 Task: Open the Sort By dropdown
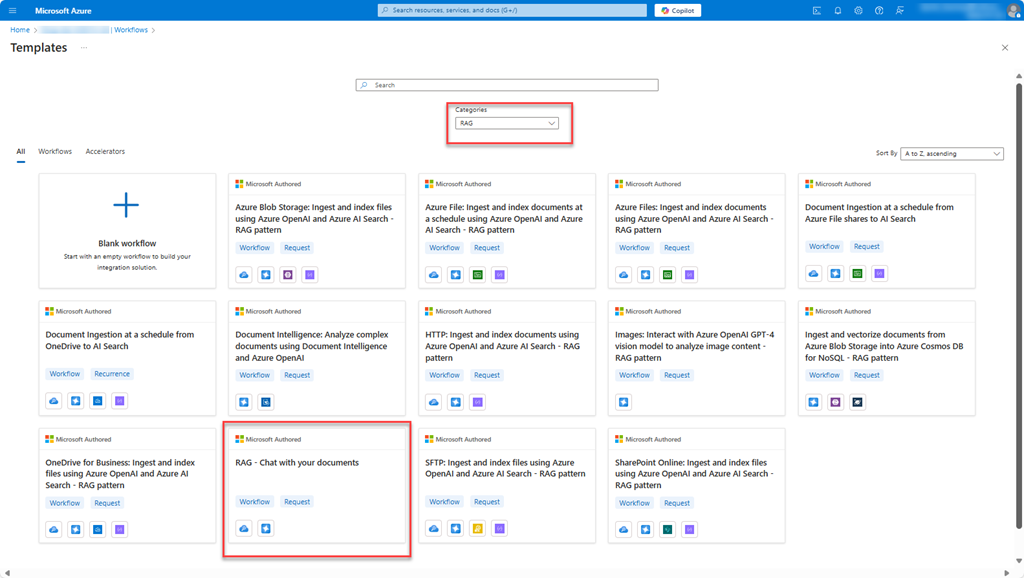pyautogui.click(x=952, y=153)
